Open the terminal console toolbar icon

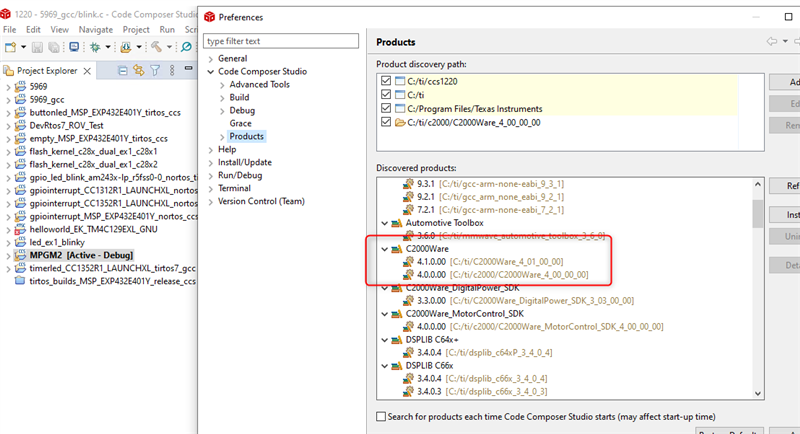click(x=74, y=47)
